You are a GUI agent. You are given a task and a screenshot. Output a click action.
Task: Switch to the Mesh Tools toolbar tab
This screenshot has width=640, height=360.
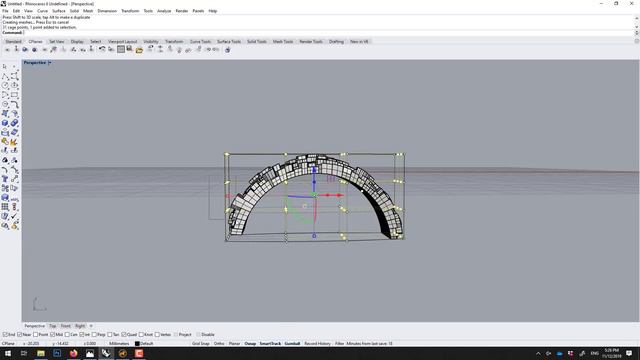(283, 42)
